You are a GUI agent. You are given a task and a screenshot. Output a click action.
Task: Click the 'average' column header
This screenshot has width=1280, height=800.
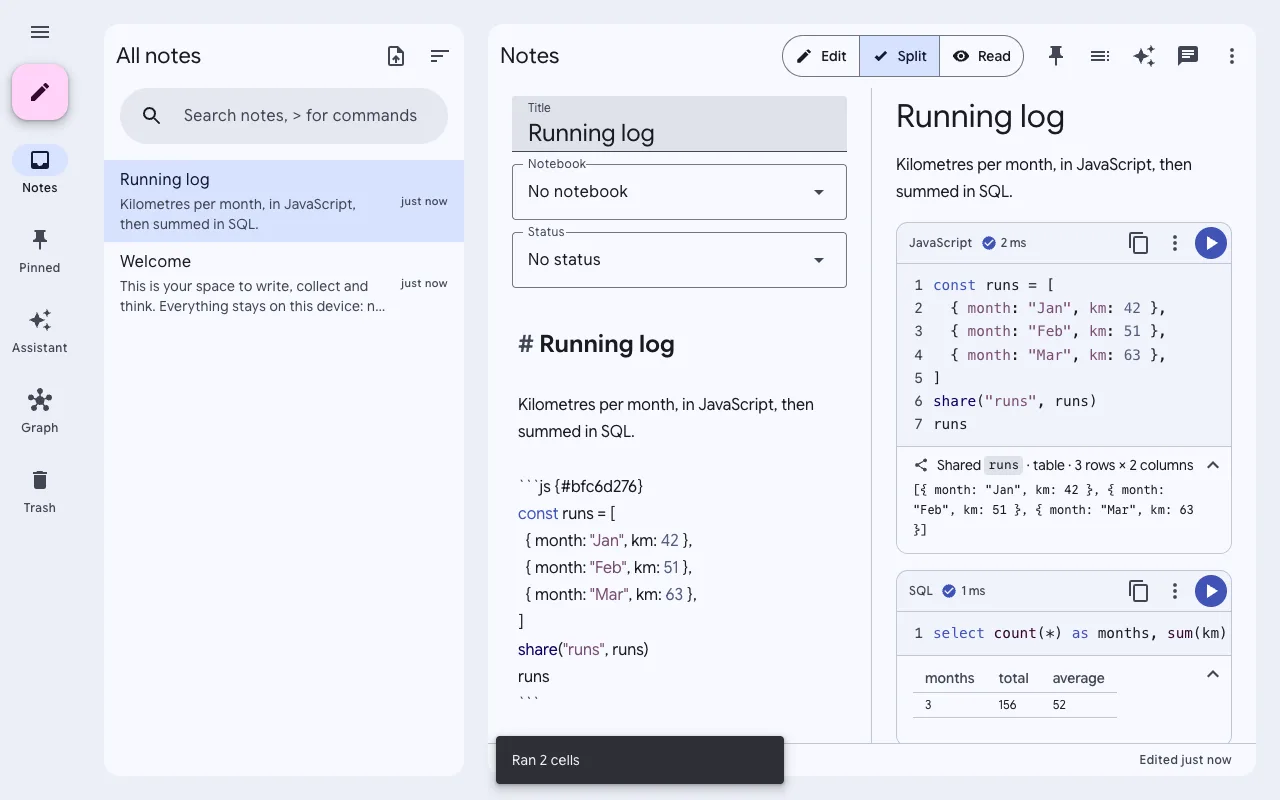[x=1078, y=678]
